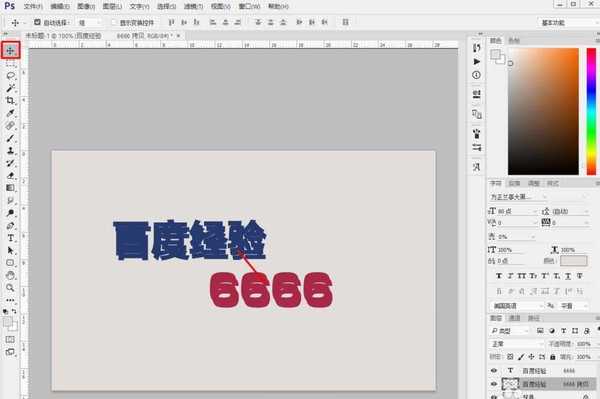Viewport: 600px width, 399px height.
Task: Enable the auto-select checkbox in options bar
Action: [37, 23]
